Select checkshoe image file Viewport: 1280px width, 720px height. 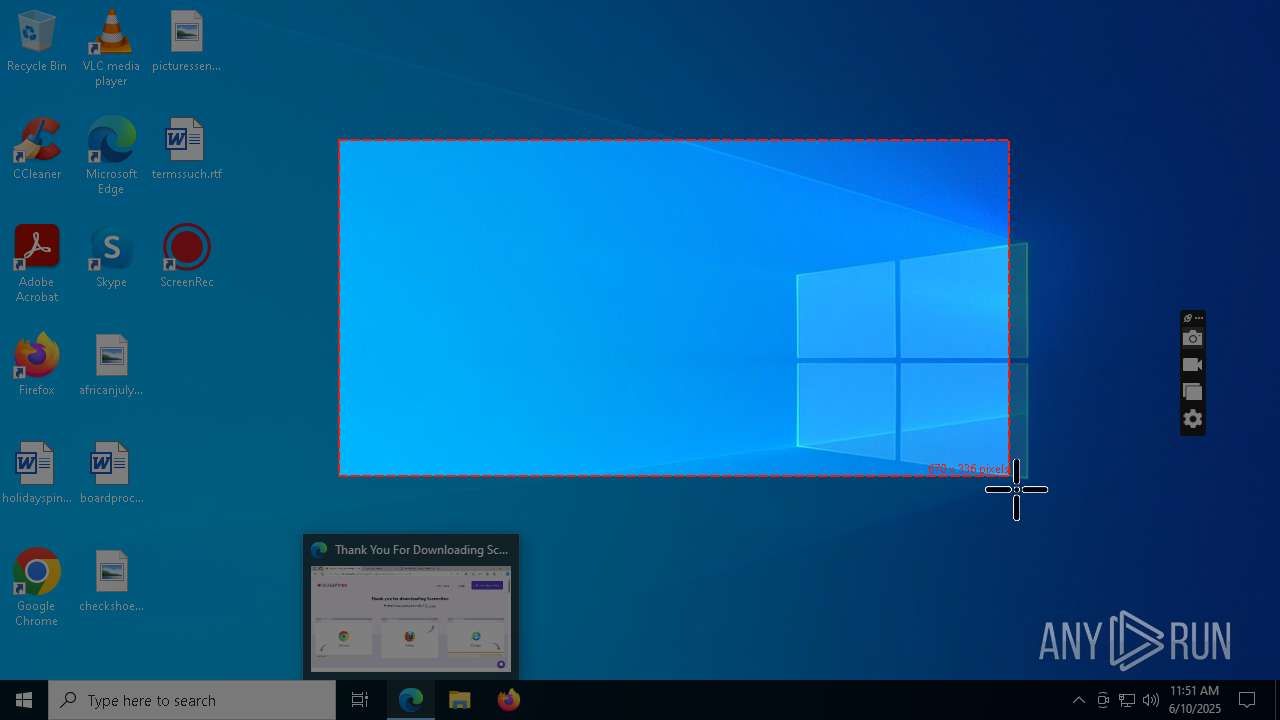tap(111, 582)
